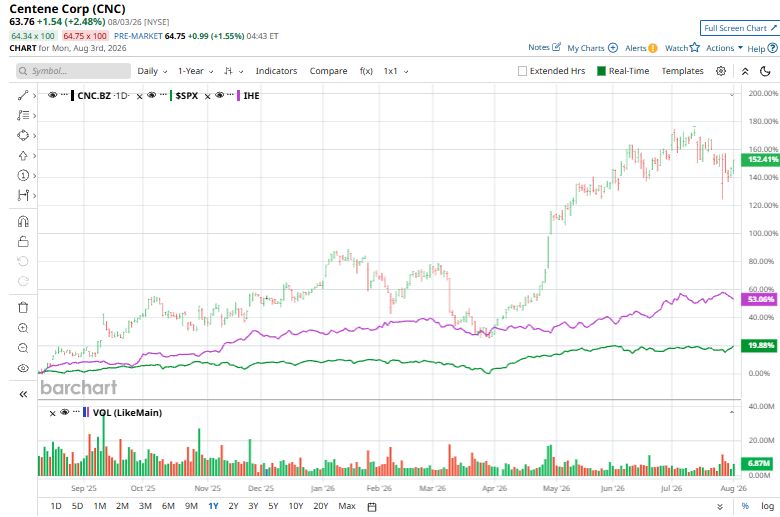The width and height of the screenshot is (780, 517).
Task: Select the arrow marker tool
Action: (23, 156)
